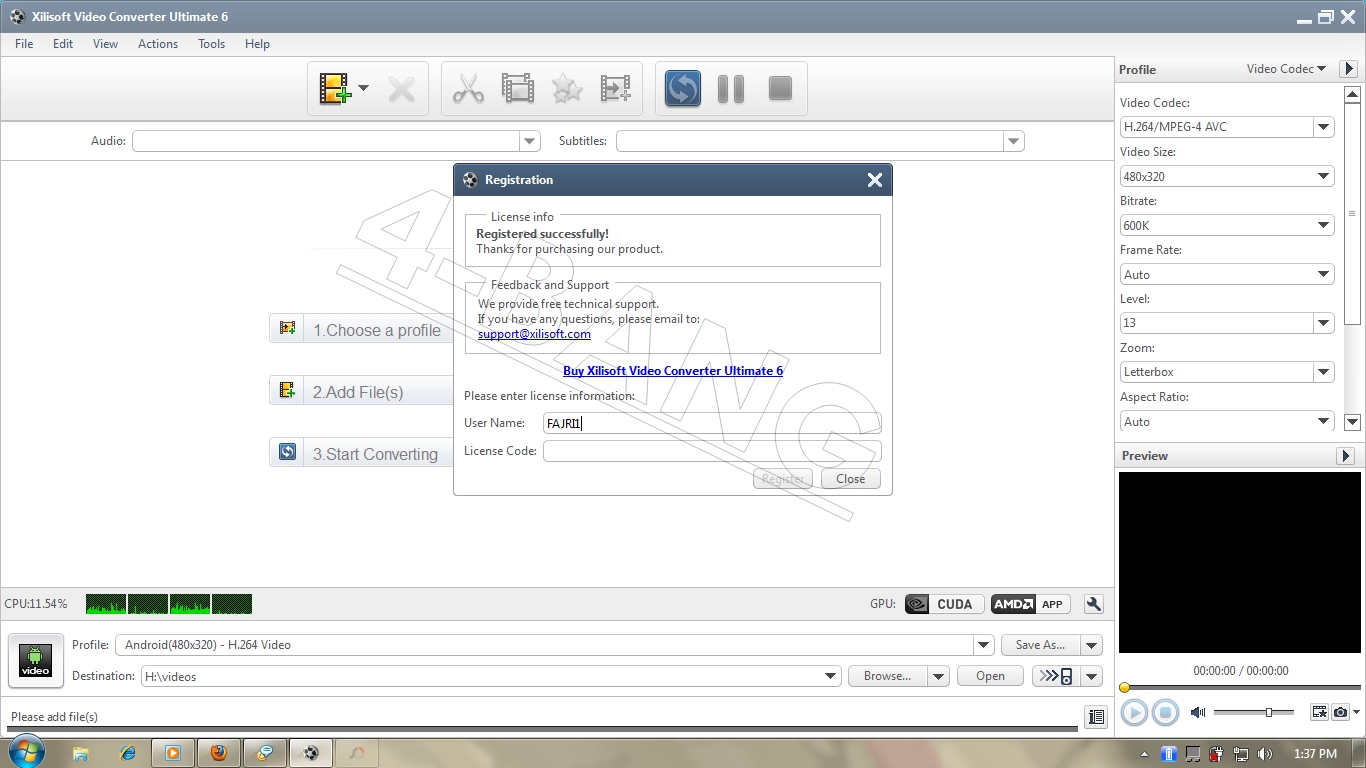Open the File menu
Image resolution: width=1366 pixels, height=768 pixels.
coord(24,44)
